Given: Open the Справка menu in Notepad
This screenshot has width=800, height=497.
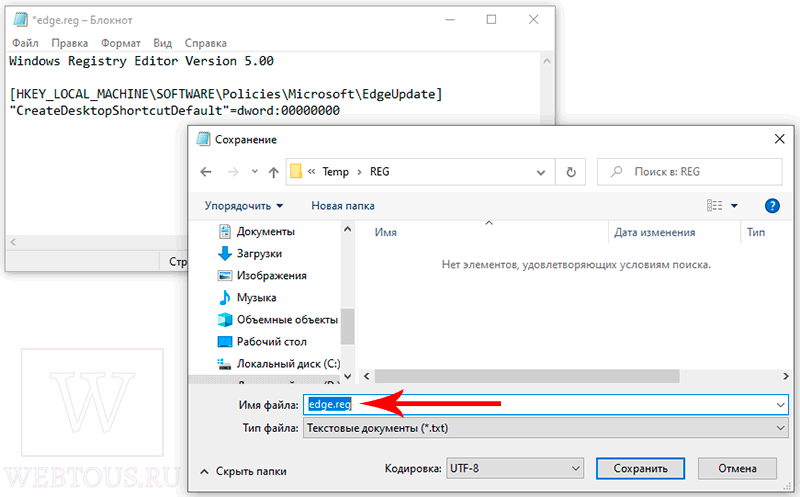Looking at the screenshot, I should tap(206, 43).
